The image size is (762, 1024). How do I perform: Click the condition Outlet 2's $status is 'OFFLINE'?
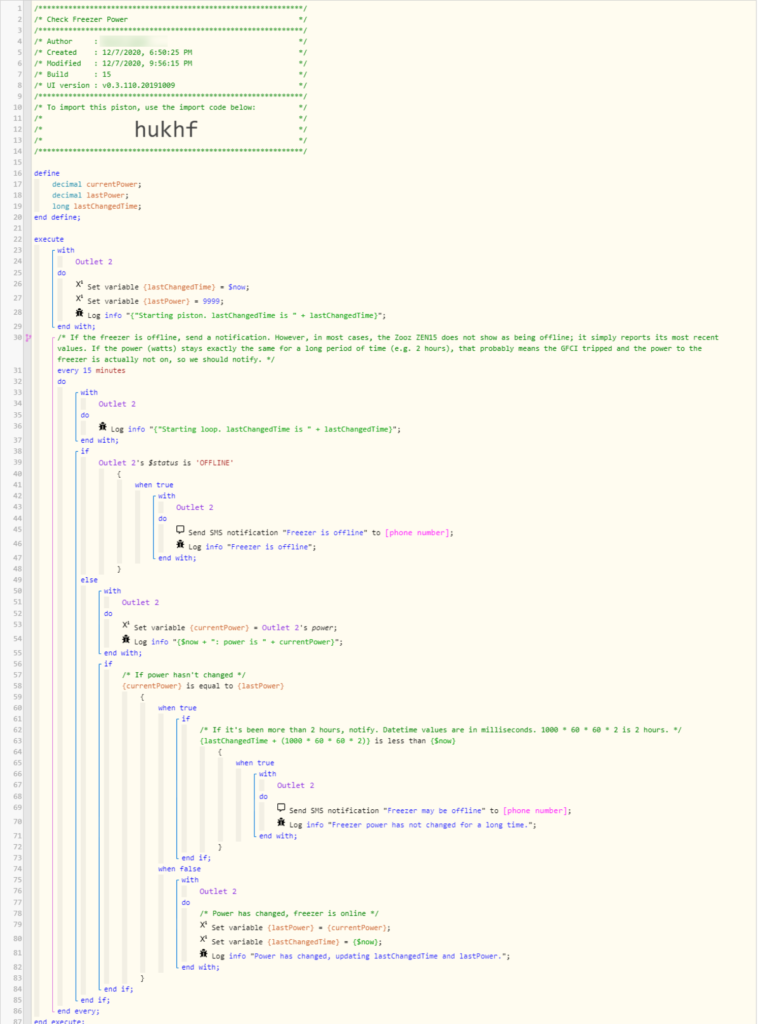(x=166, y=463)
